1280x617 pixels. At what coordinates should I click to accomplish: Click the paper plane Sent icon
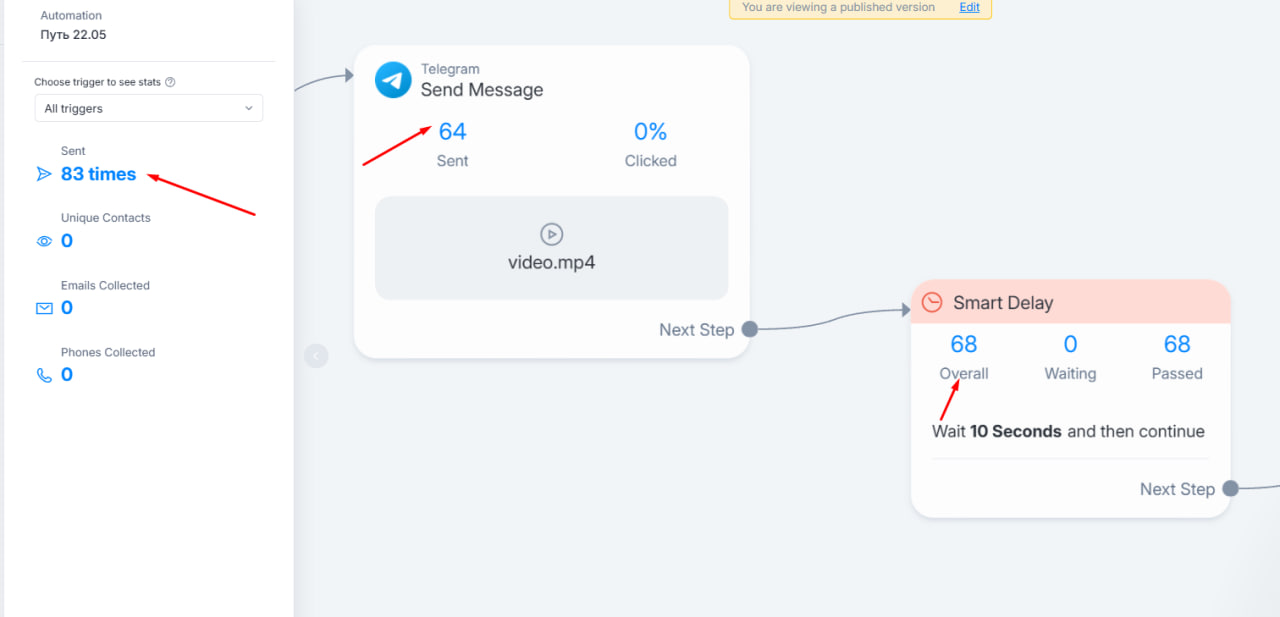[44, 174]
